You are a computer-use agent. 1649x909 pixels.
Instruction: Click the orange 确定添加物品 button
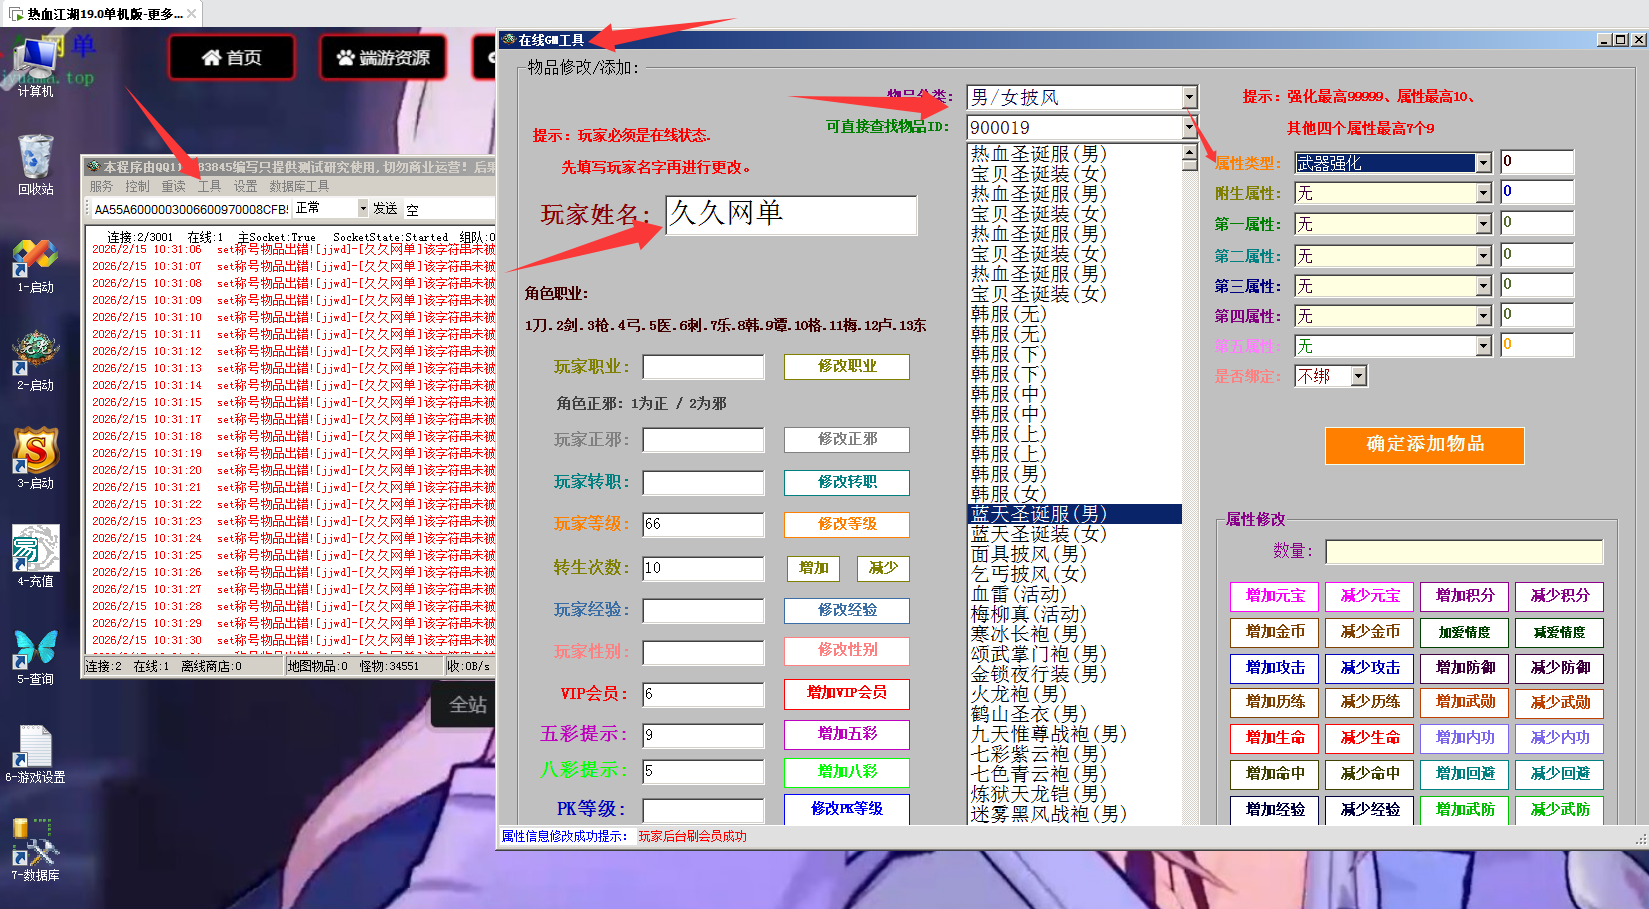[1424, 445]
